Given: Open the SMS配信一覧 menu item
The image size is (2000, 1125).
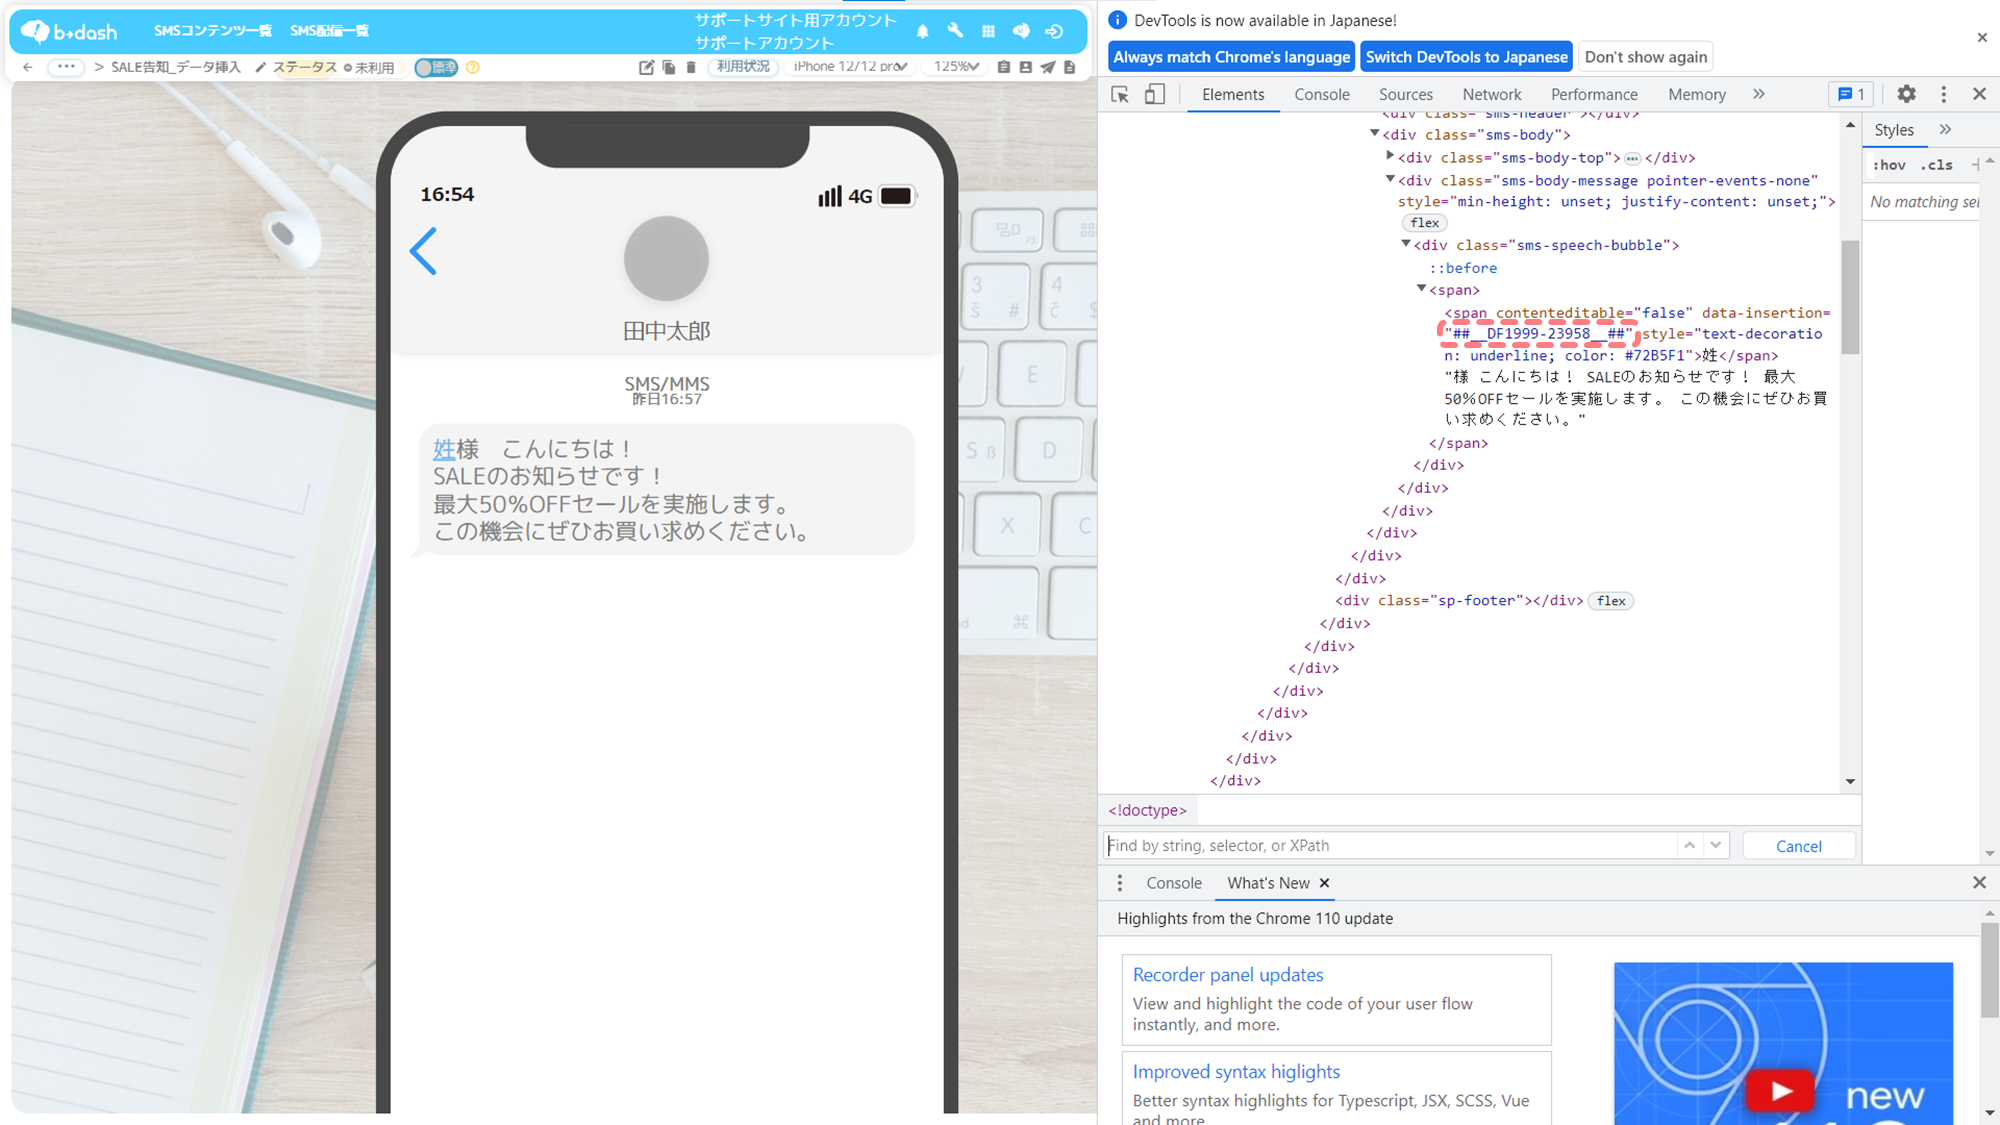Looking at the screenshot, I should click(329, 31).
